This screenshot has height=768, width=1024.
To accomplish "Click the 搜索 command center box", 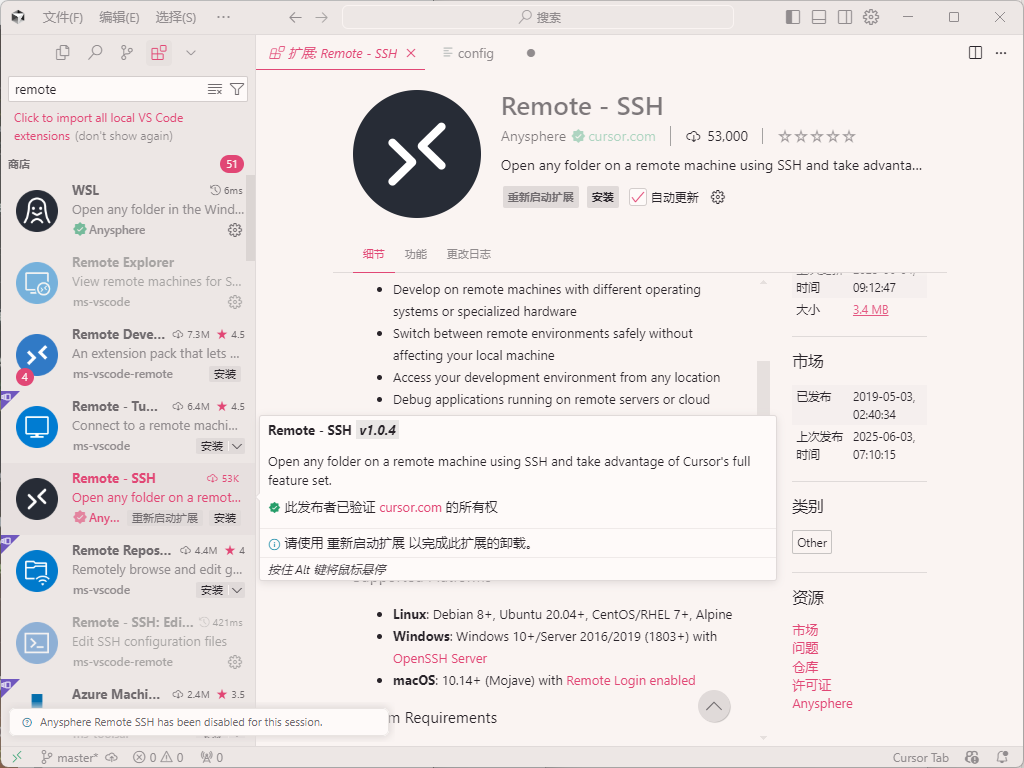I will pyautogui.click(x=537, y=18).
